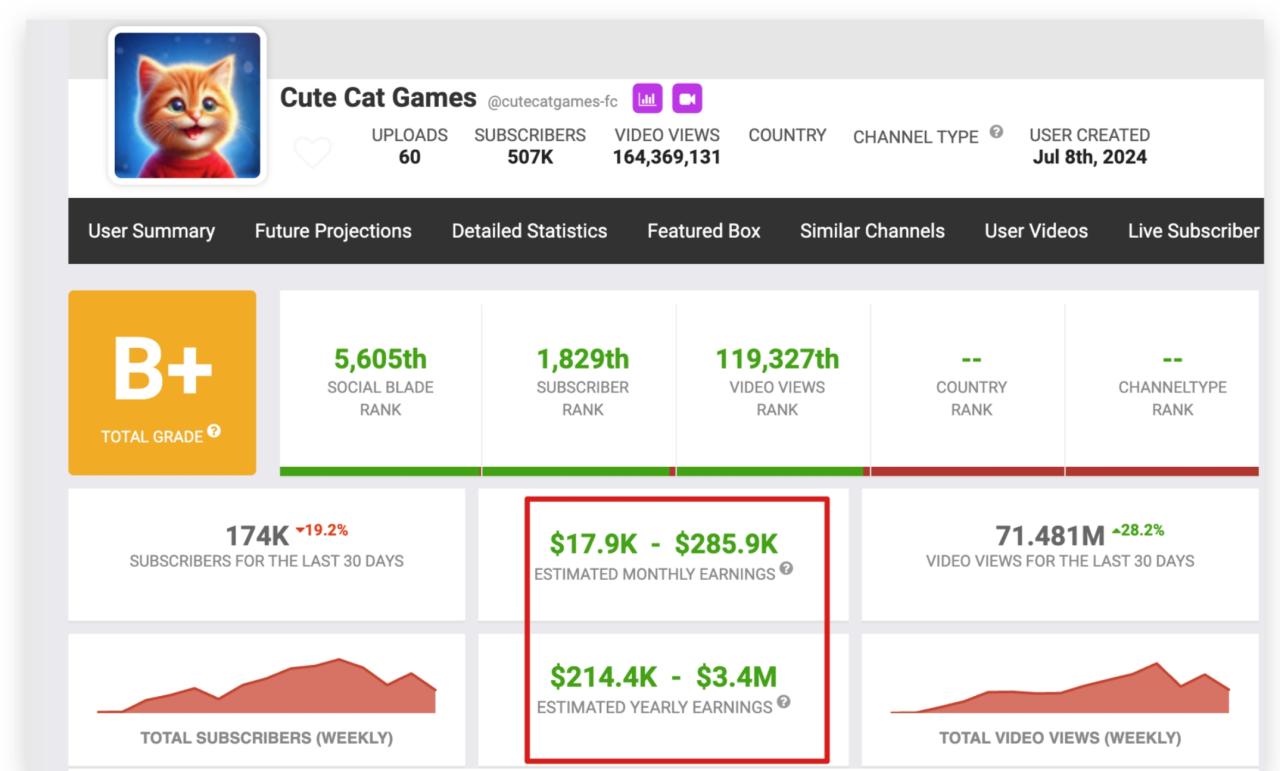Click the @cutecatgames-fc channel handle
This screenshot has width=1280, height=771.
point(552,100)
